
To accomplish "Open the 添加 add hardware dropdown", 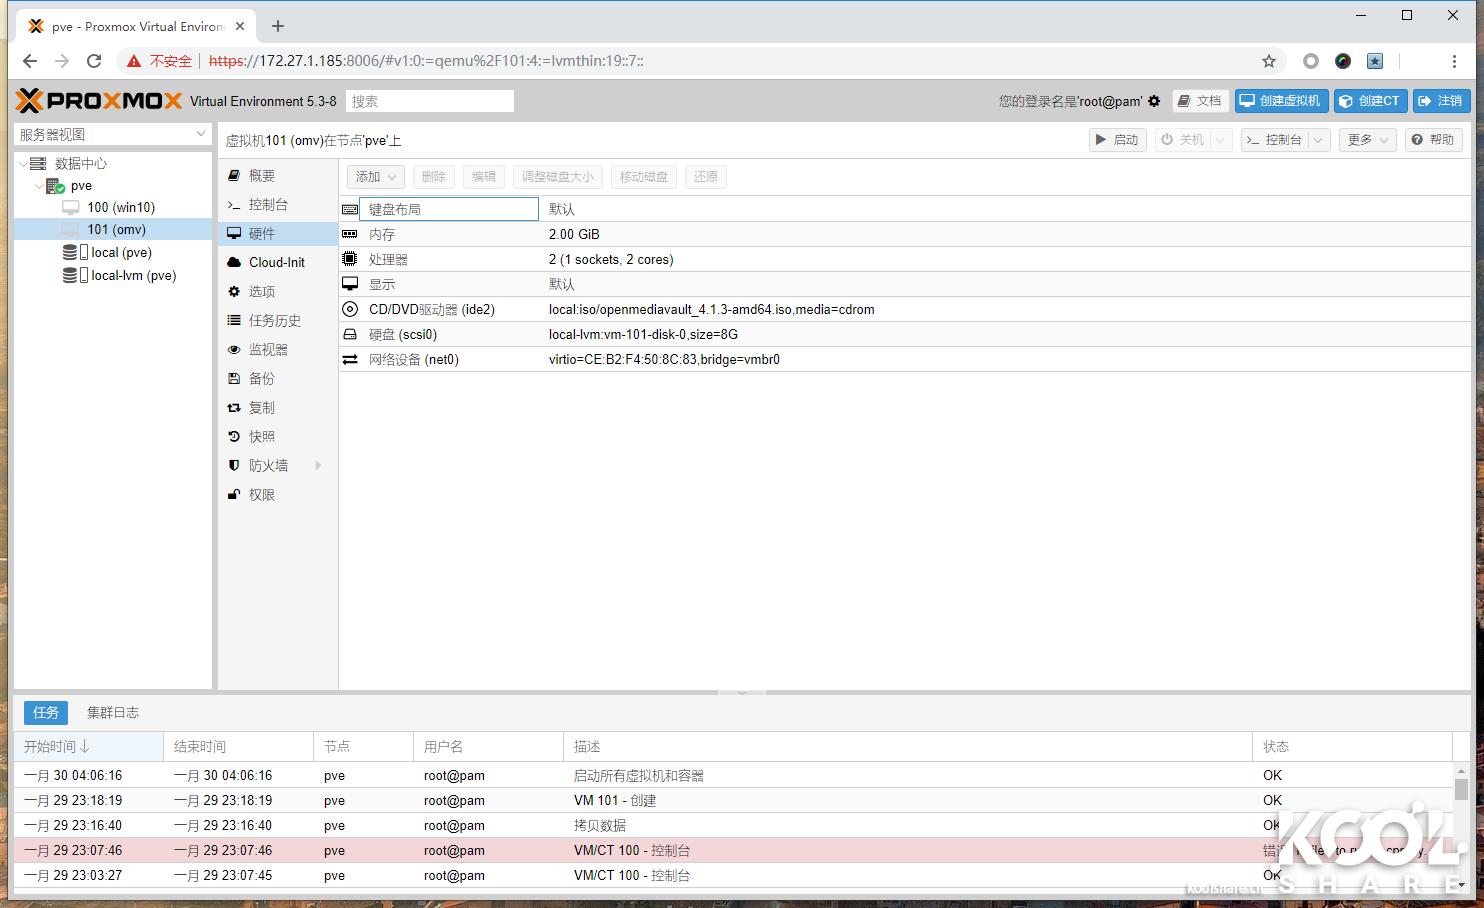I will [374, 176].
